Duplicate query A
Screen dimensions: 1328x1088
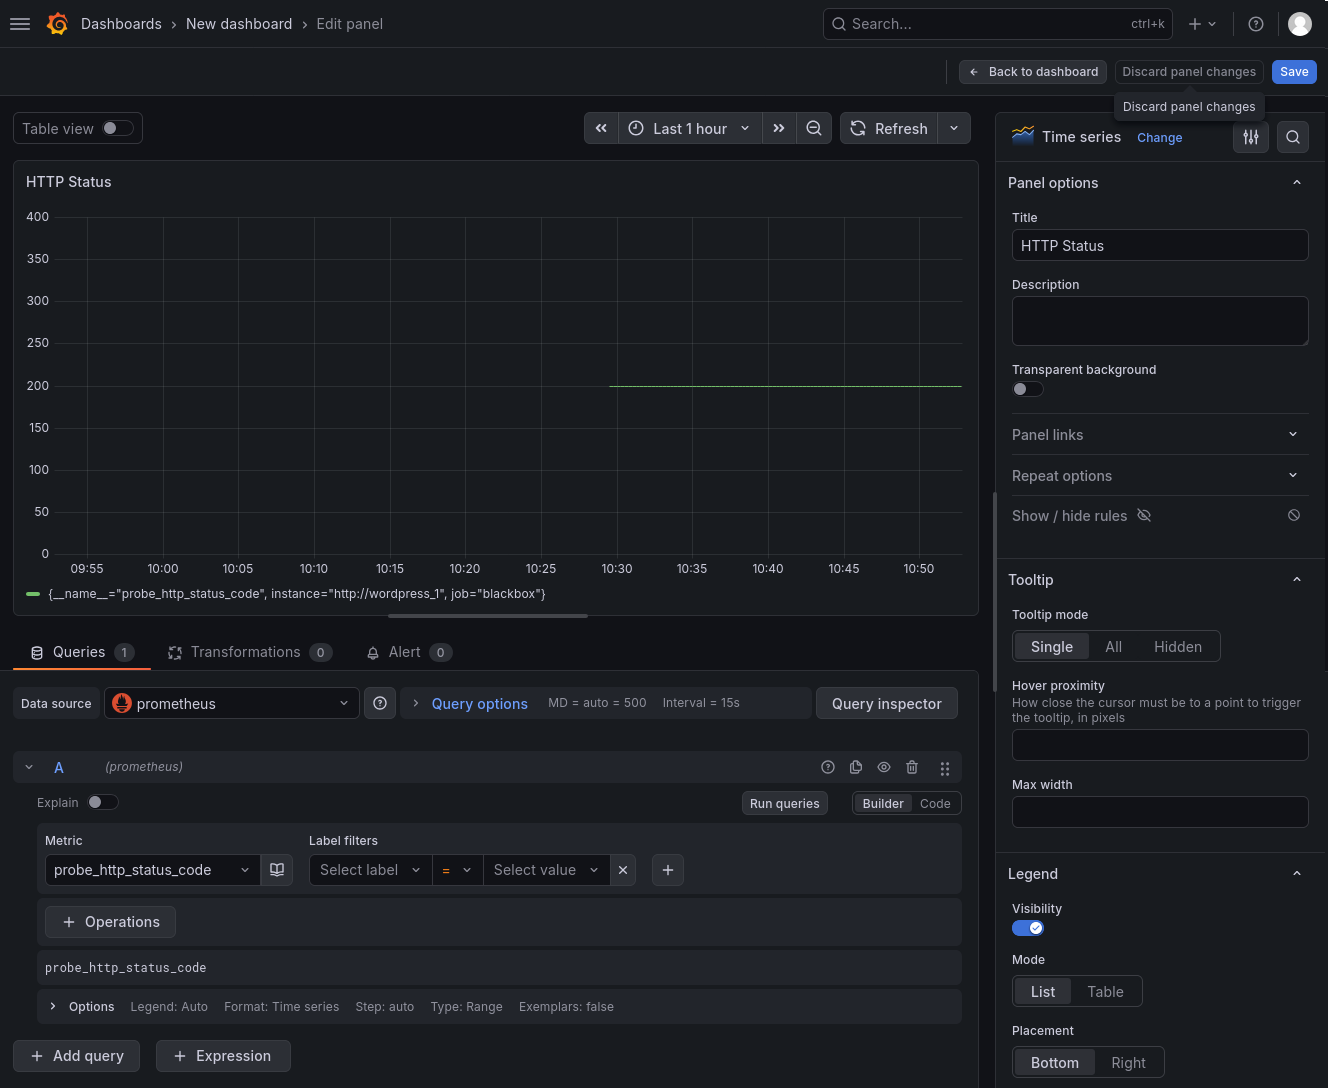click(x=856, y=767)
